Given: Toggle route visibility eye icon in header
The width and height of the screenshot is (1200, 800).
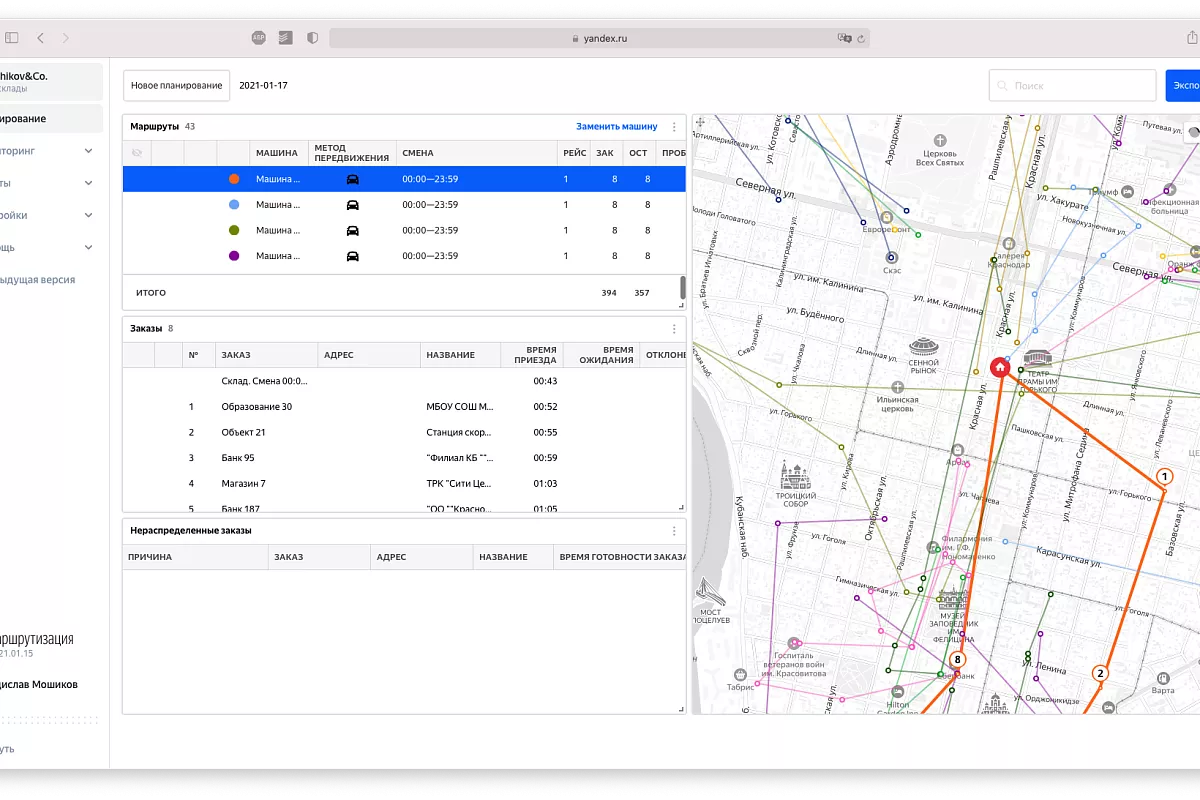Looking at the screenshot, I should (x=137, y=153).
